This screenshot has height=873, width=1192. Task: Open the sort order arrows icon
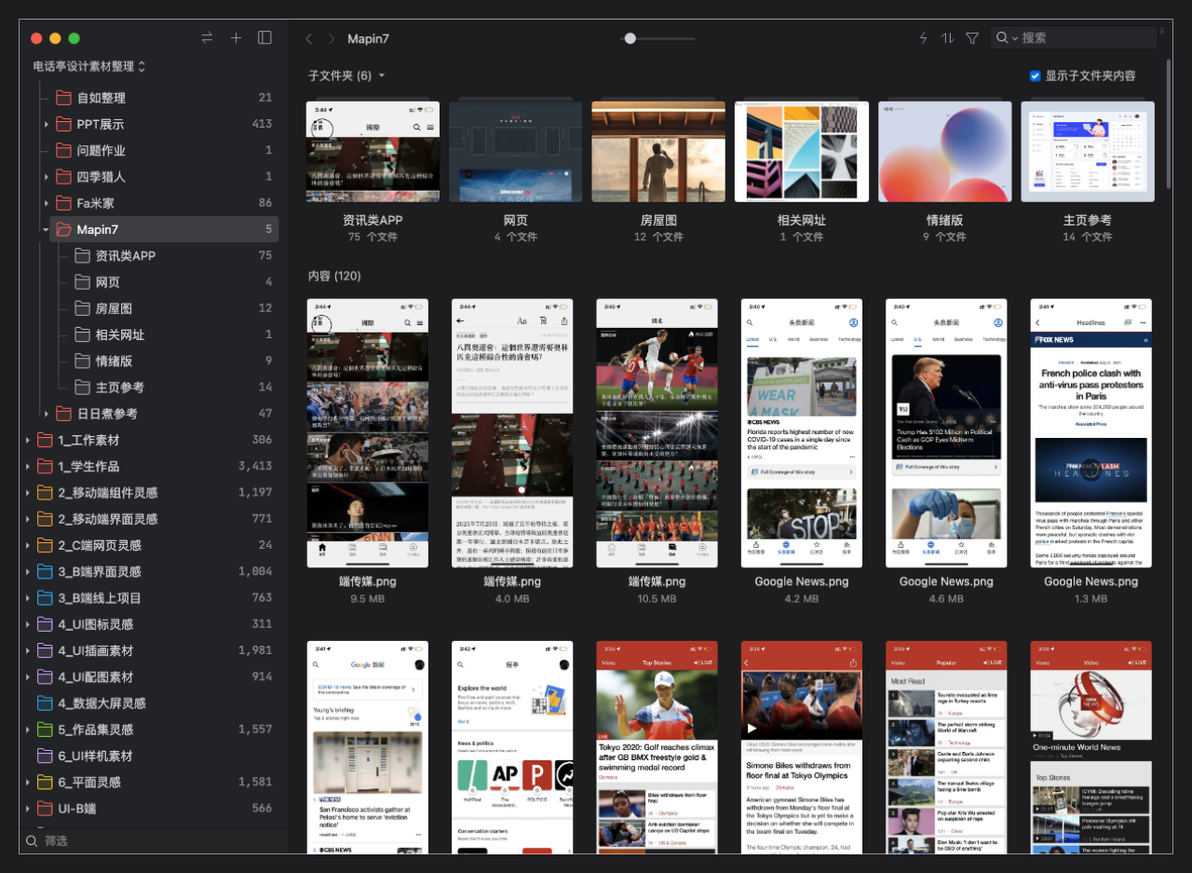(x=947, y=38)
